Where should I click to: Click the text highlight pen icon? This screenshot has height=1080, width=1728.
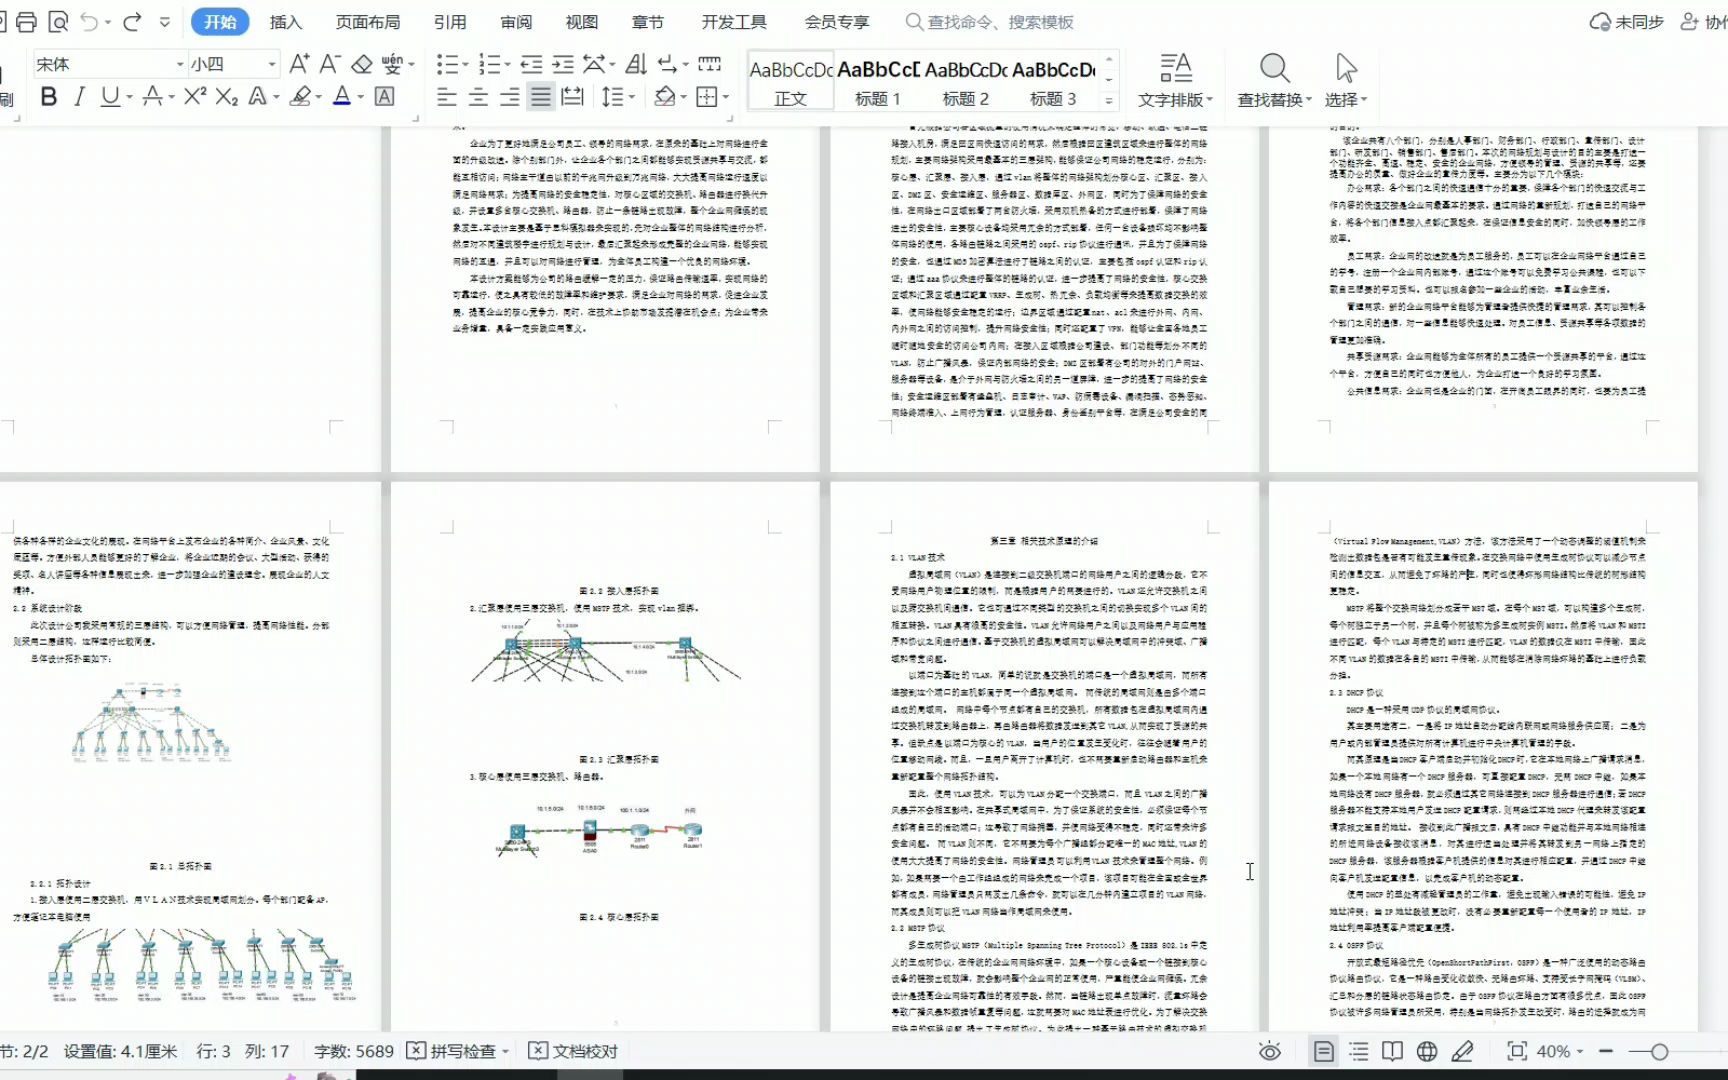[299, 98]
